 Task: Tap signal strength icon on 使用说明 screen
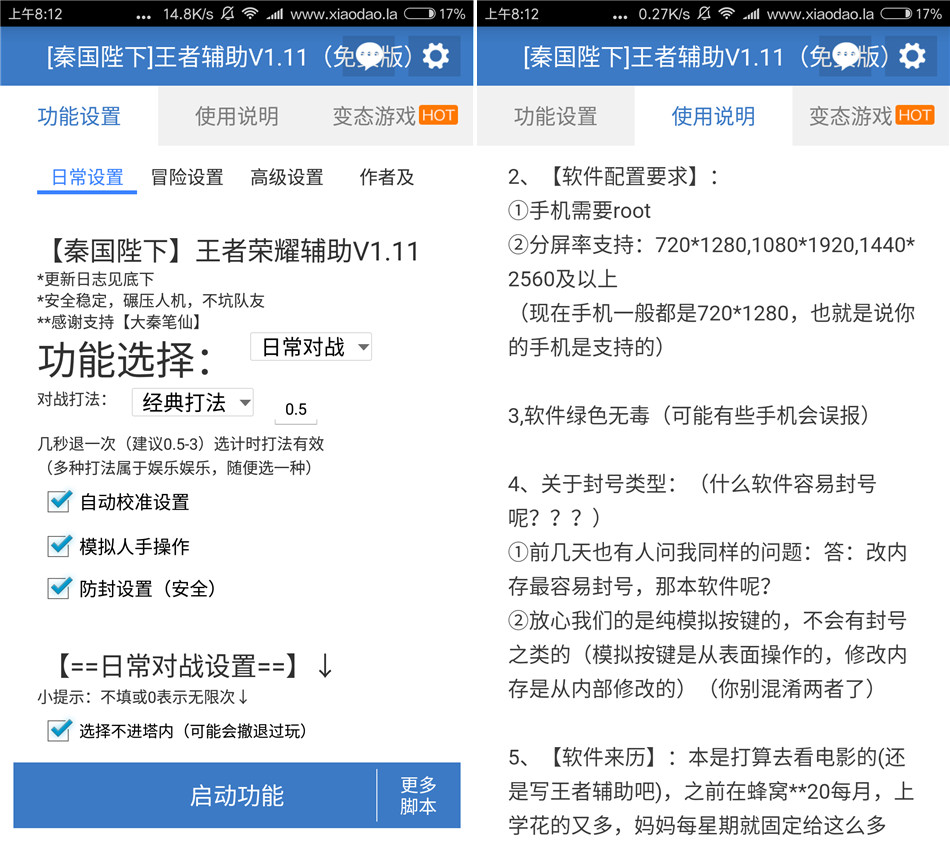click(x=751, y=13)
